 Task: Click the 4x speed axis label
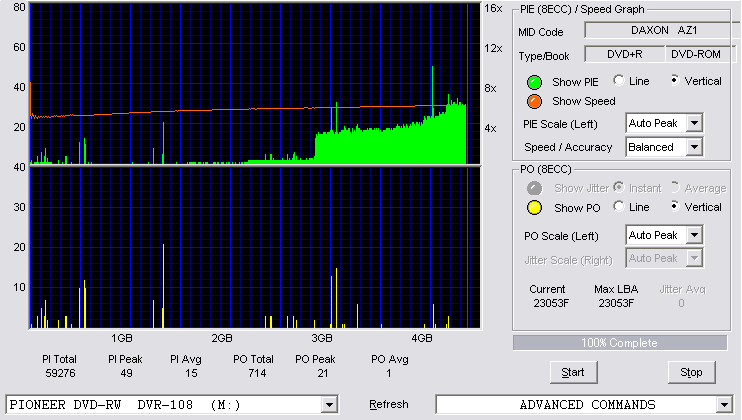(490, 128)
